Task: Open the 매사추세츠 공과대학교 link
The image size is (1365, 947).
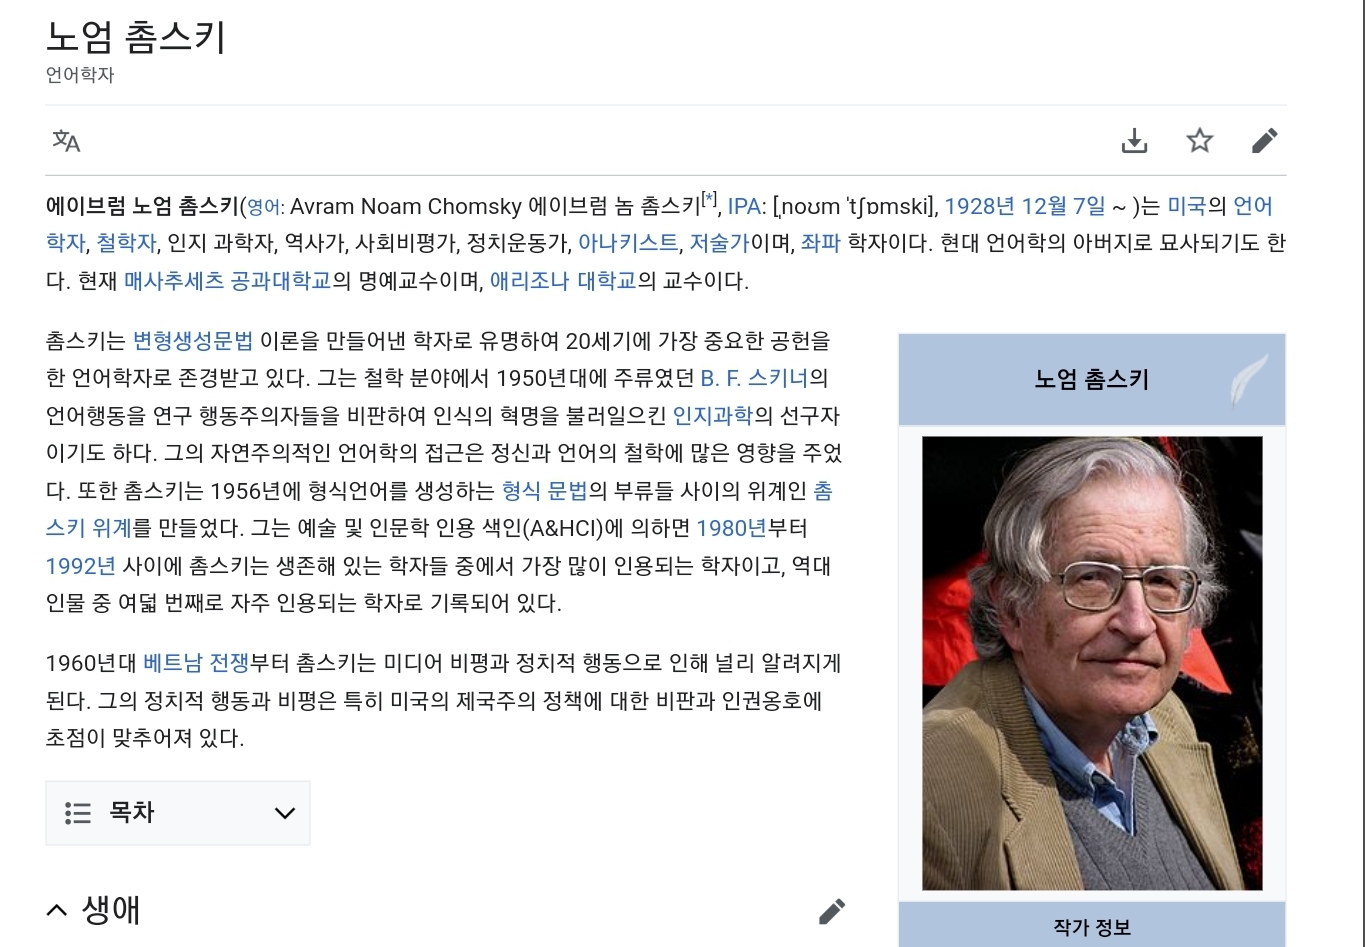Action: (227, 281)
